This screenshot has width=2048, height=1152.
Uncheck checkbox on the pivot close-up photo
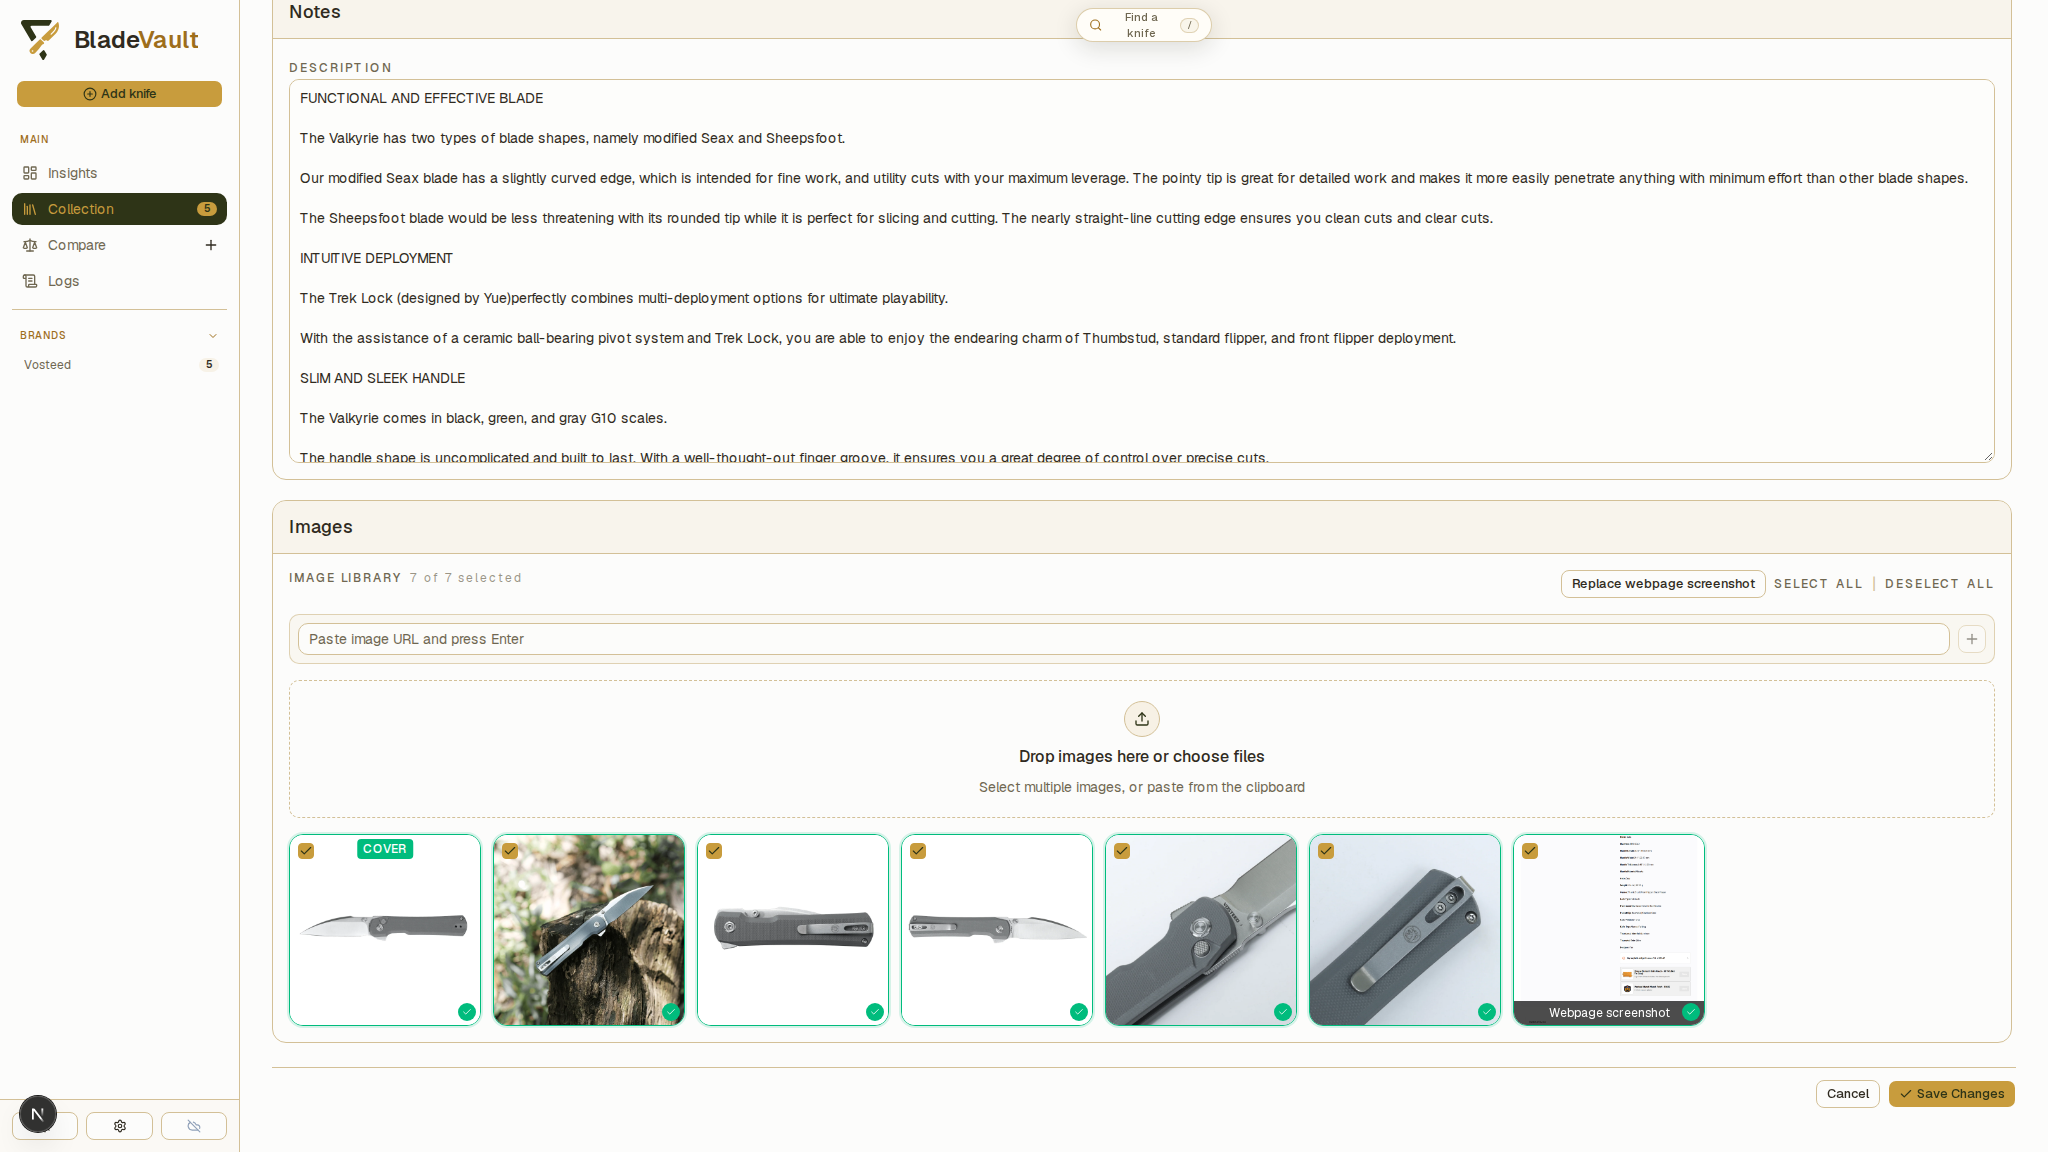[x=1122, y=851]
